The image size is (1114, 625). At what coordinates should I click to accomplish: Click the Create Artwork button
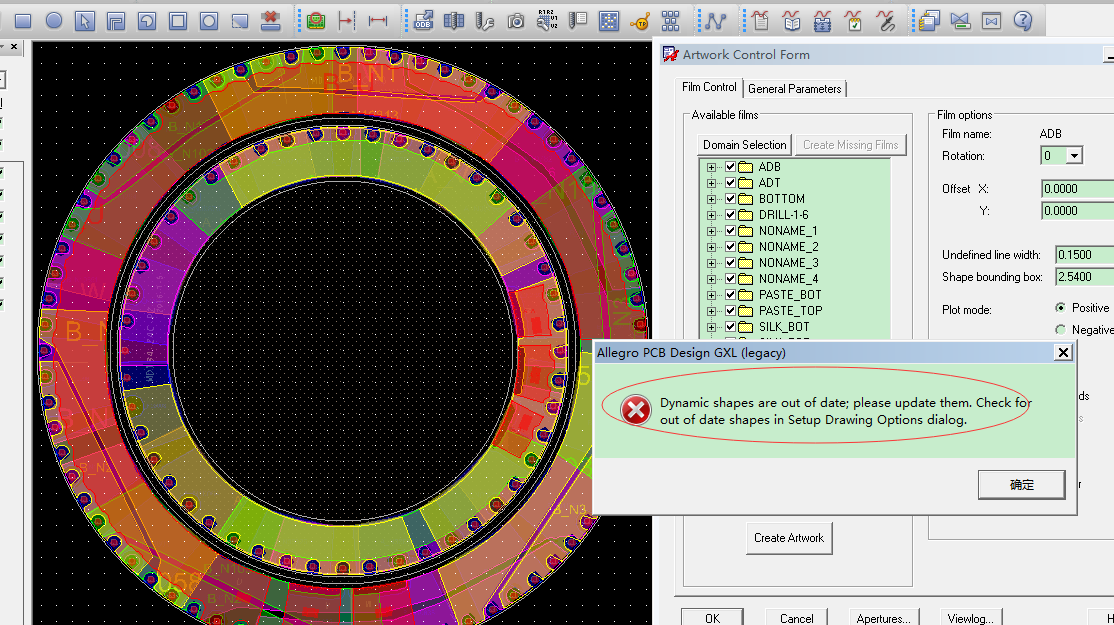pyautogui.click(x=789, y=538)
